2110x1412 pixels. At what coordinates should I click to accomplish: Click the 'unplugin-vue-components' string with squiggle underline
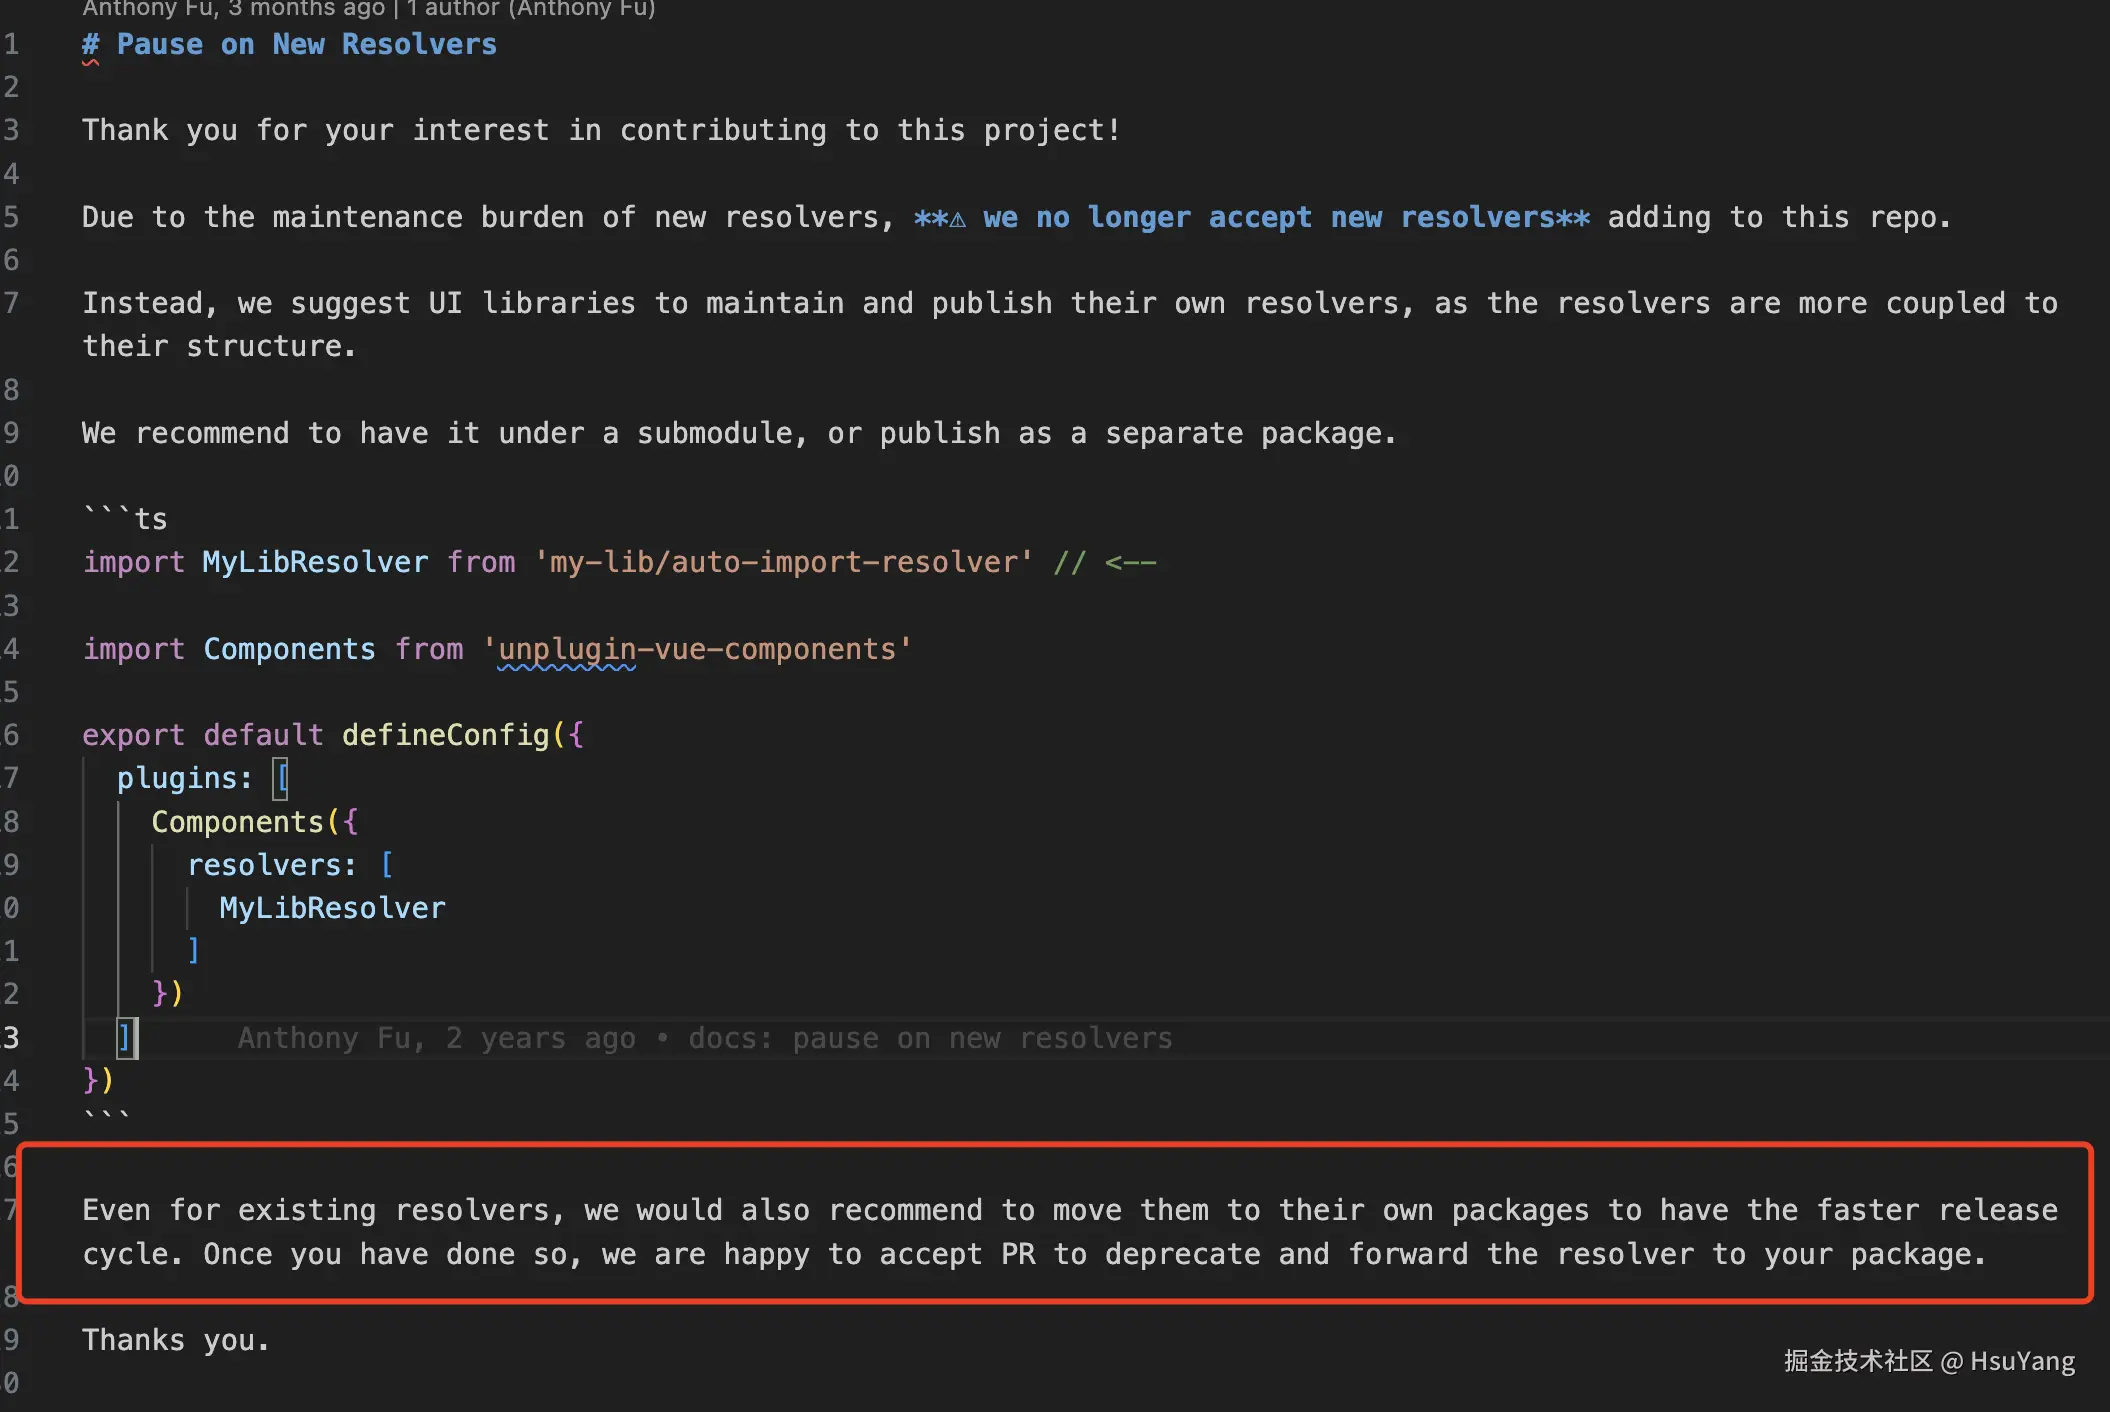point(697,649)
